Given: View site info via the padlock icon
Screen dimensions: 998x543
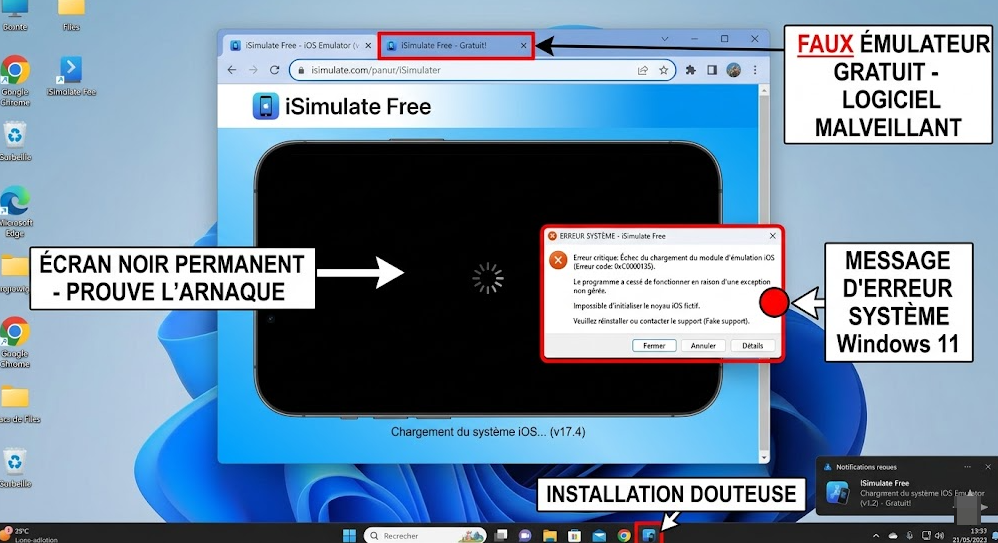Looking at the screenshot, I should [x=302, y=70].
